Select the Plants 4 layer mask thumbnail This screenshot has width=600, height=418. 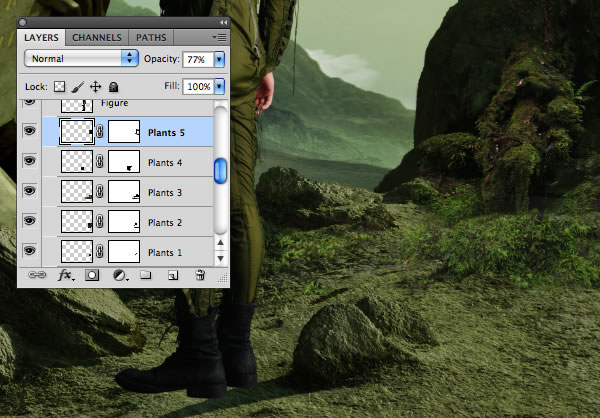point(124,162)
